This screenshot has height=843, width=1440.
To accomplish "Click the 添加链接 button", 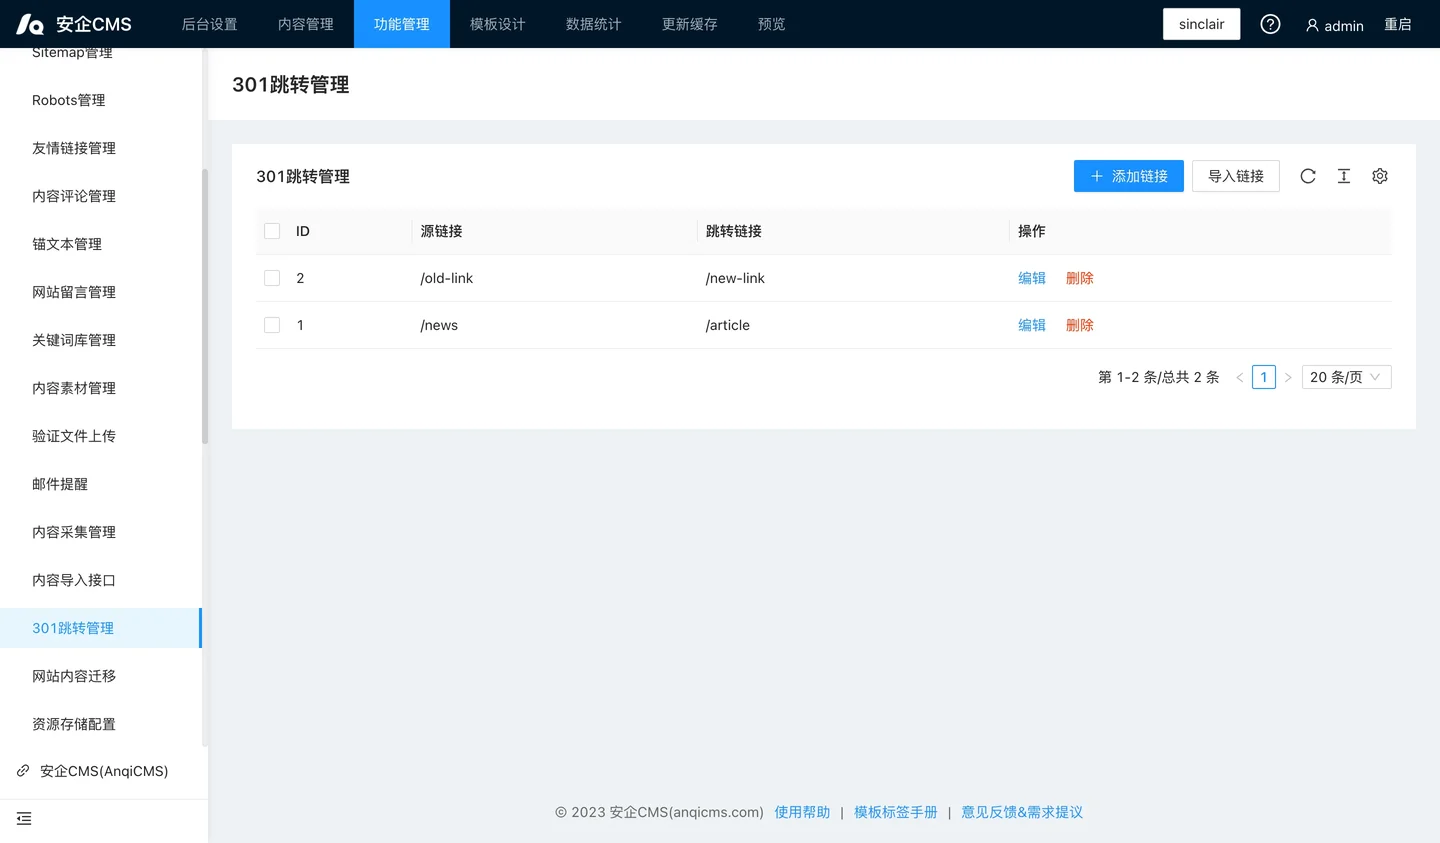I will (x=1129, y=176).
